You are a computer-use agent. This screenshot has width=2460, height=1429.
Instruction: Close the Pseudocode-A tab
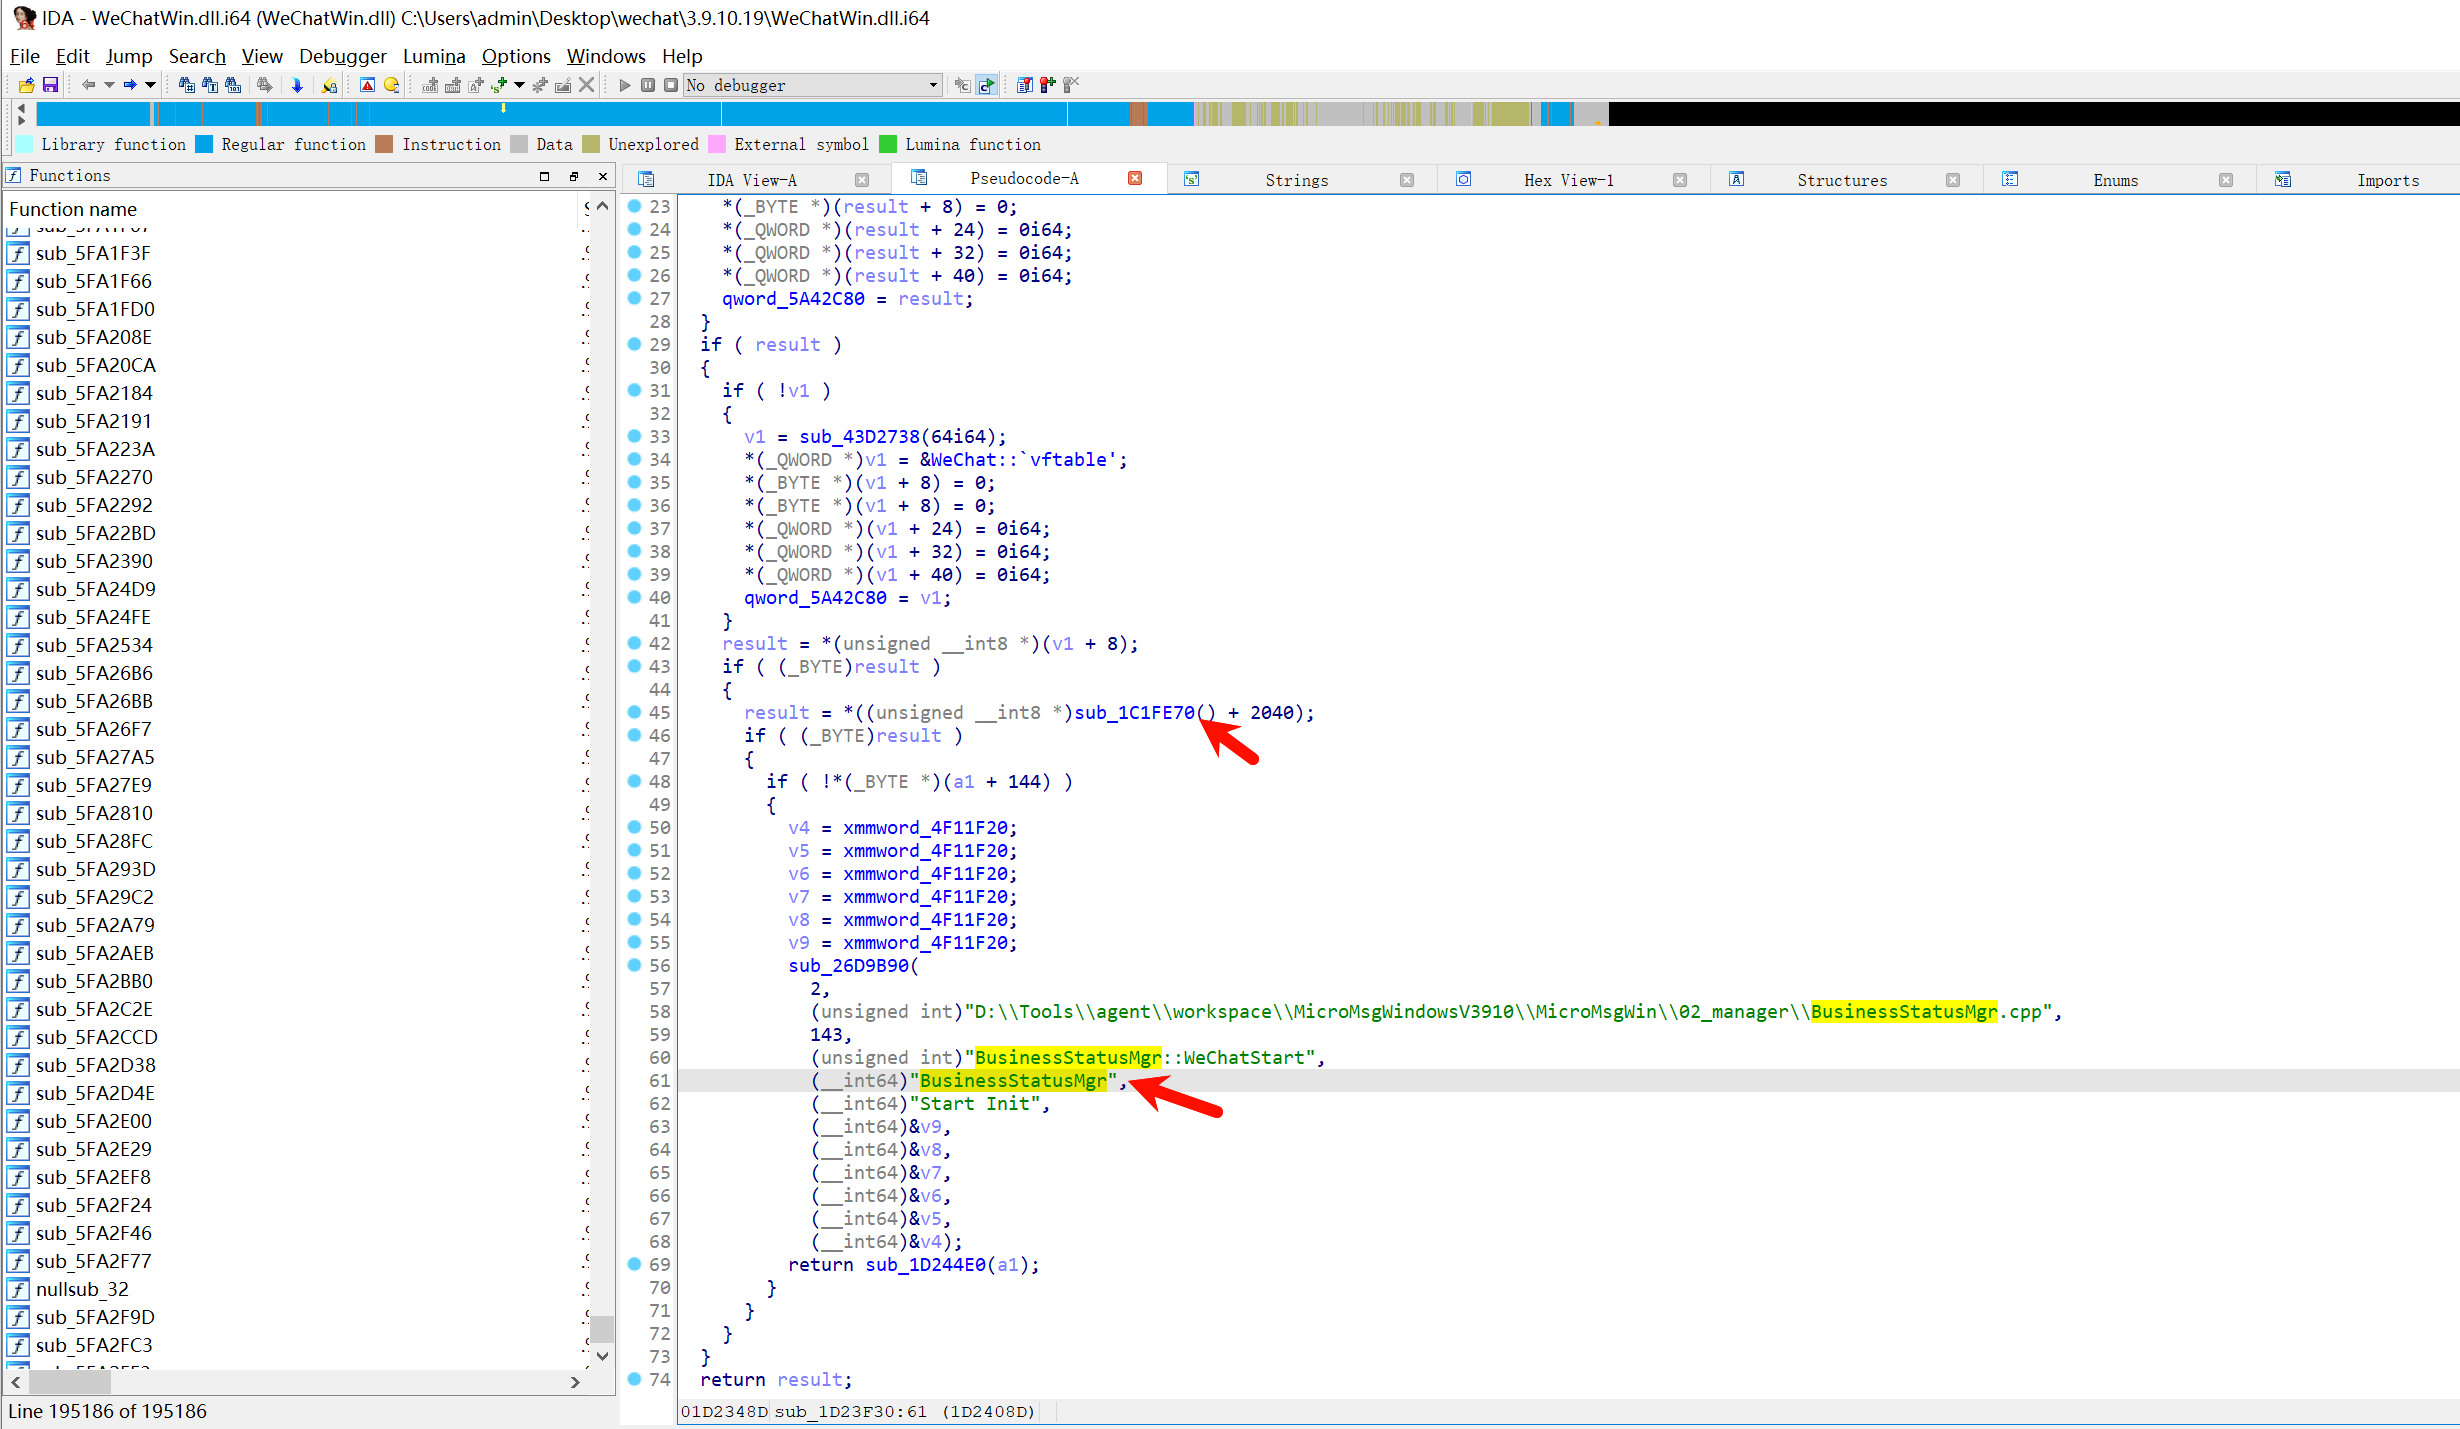point(1135,178)
